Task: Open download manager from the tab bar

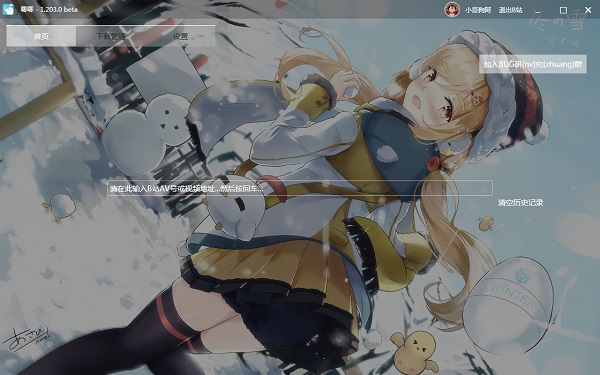Action: coord(111,36)
